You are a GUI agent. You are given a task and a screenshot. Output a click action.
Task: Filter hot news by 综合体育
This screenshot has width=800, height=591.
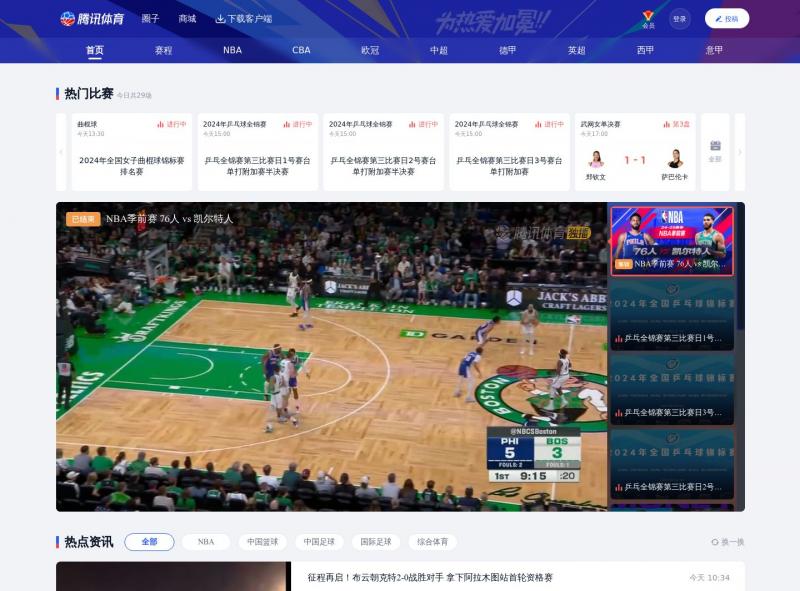point(433,541)
